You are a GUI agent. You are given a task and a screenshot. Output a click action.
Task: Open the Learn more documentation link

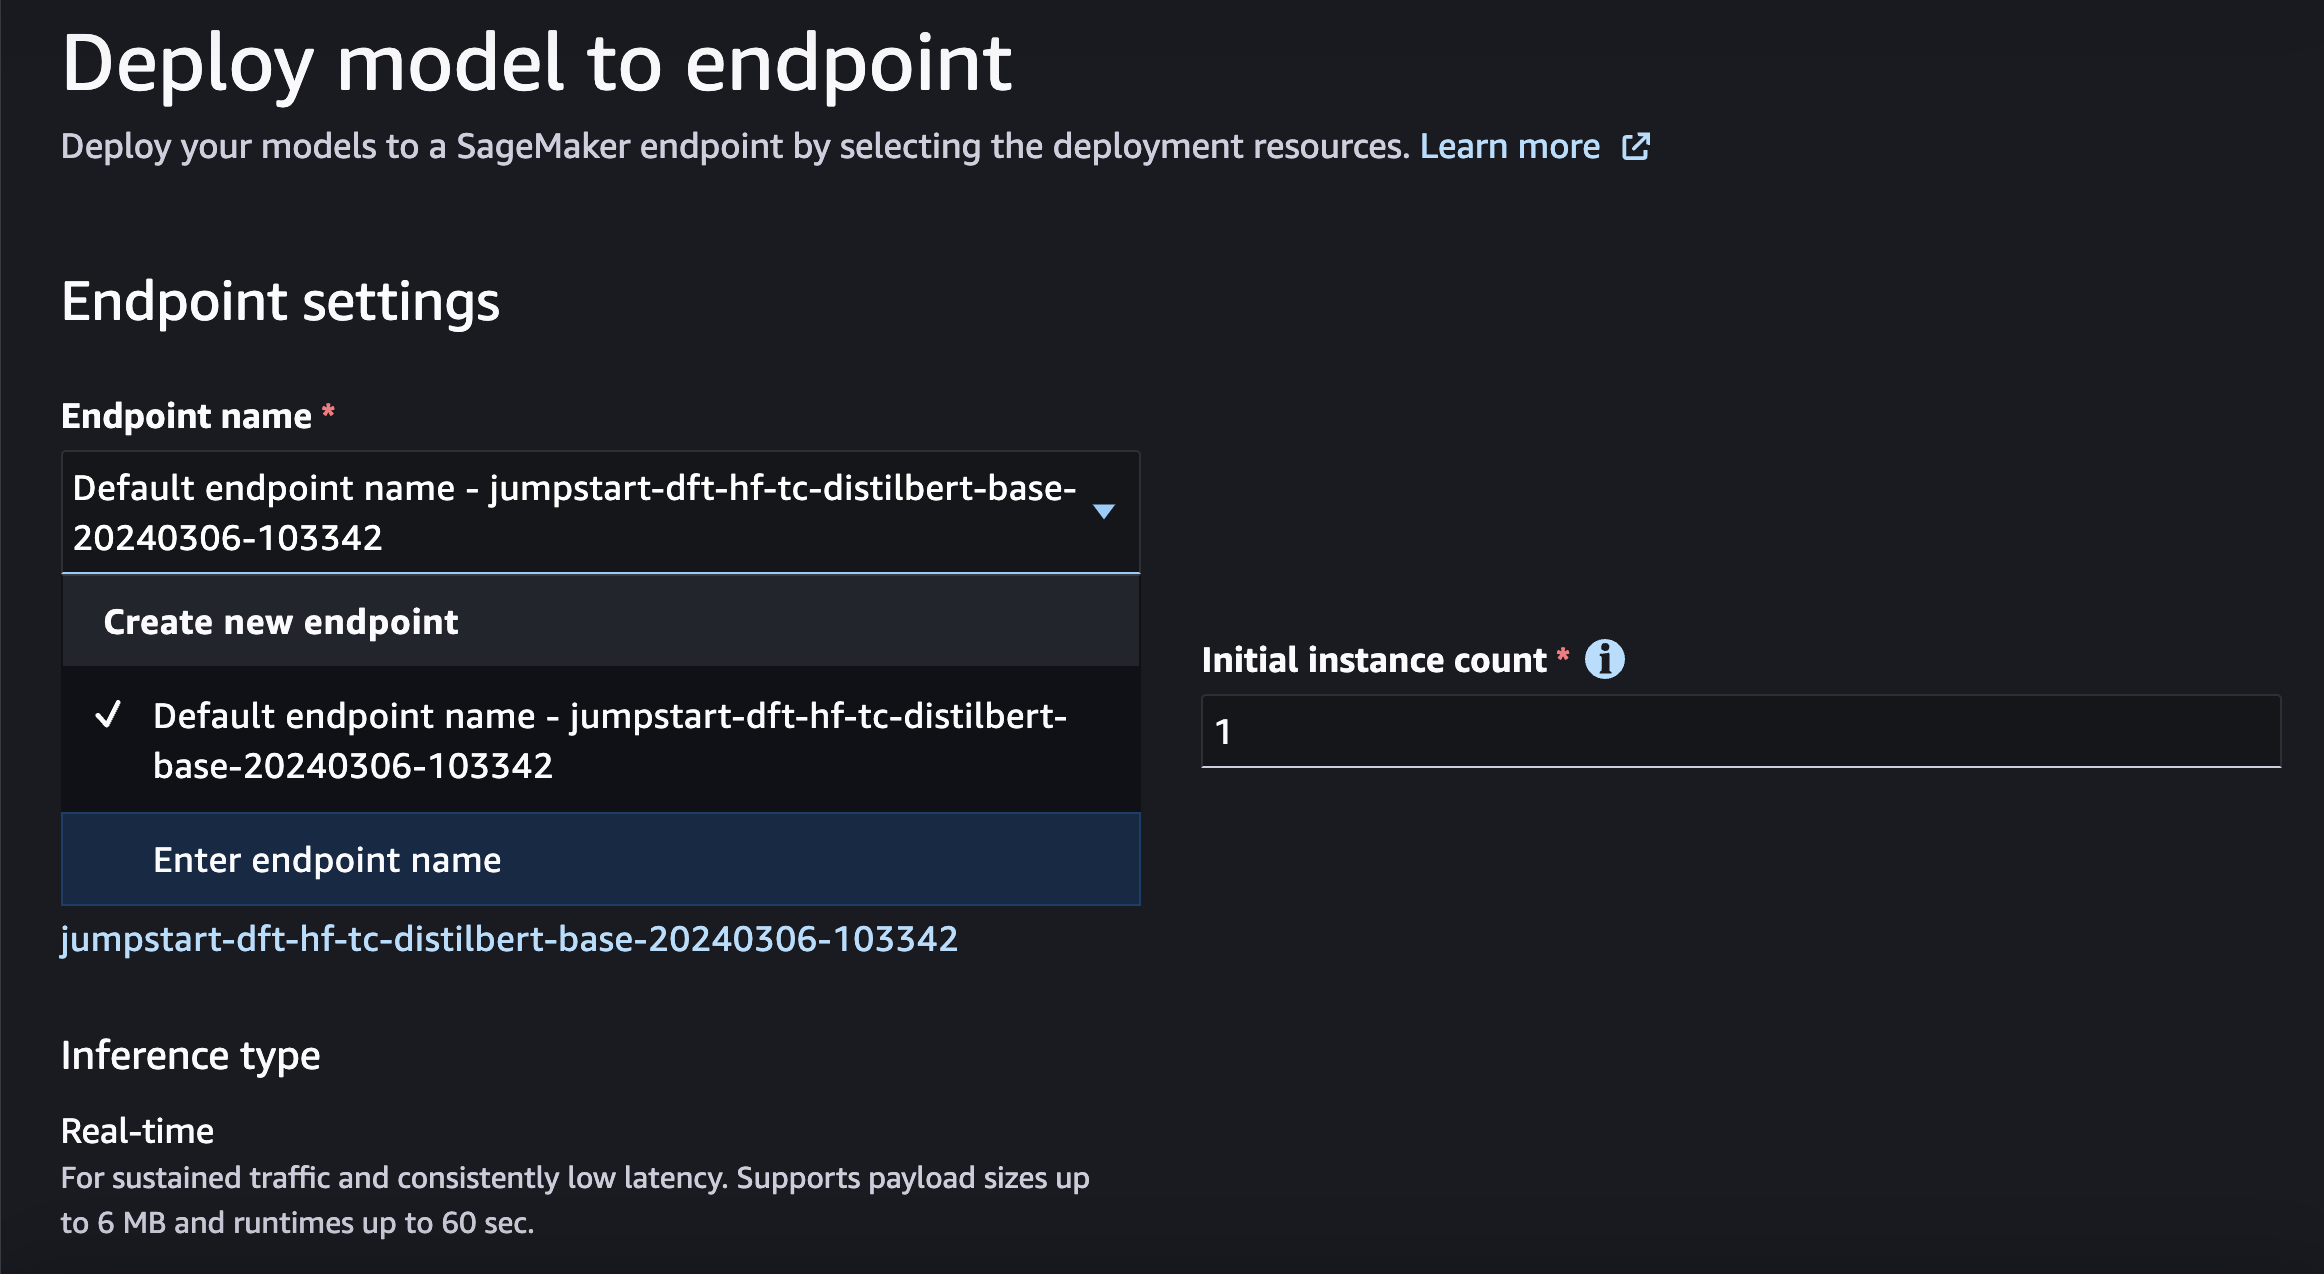coord(1510,146)
